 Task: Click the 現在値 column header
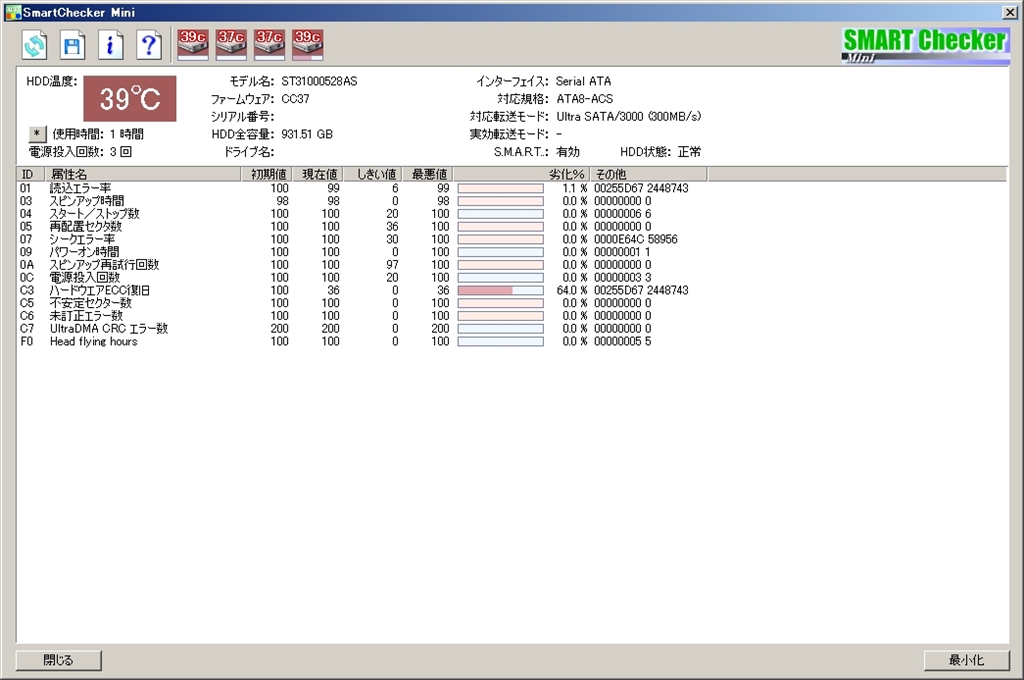pyautogui.click(x=317, y=174)
